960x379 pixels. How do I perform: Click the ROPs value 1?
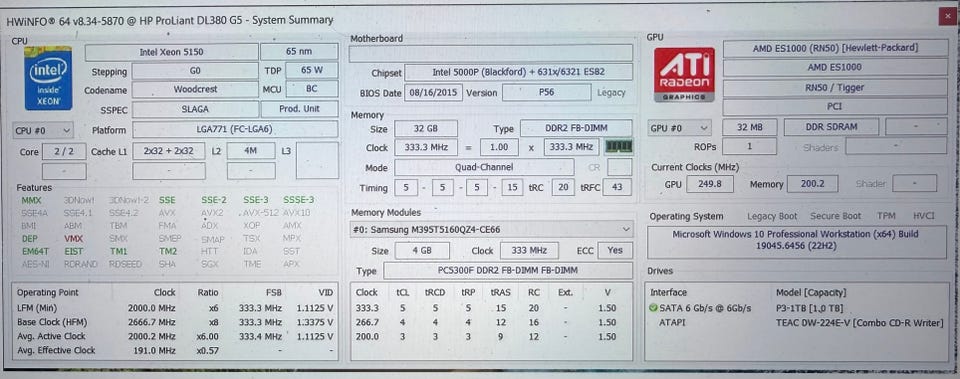749,146
